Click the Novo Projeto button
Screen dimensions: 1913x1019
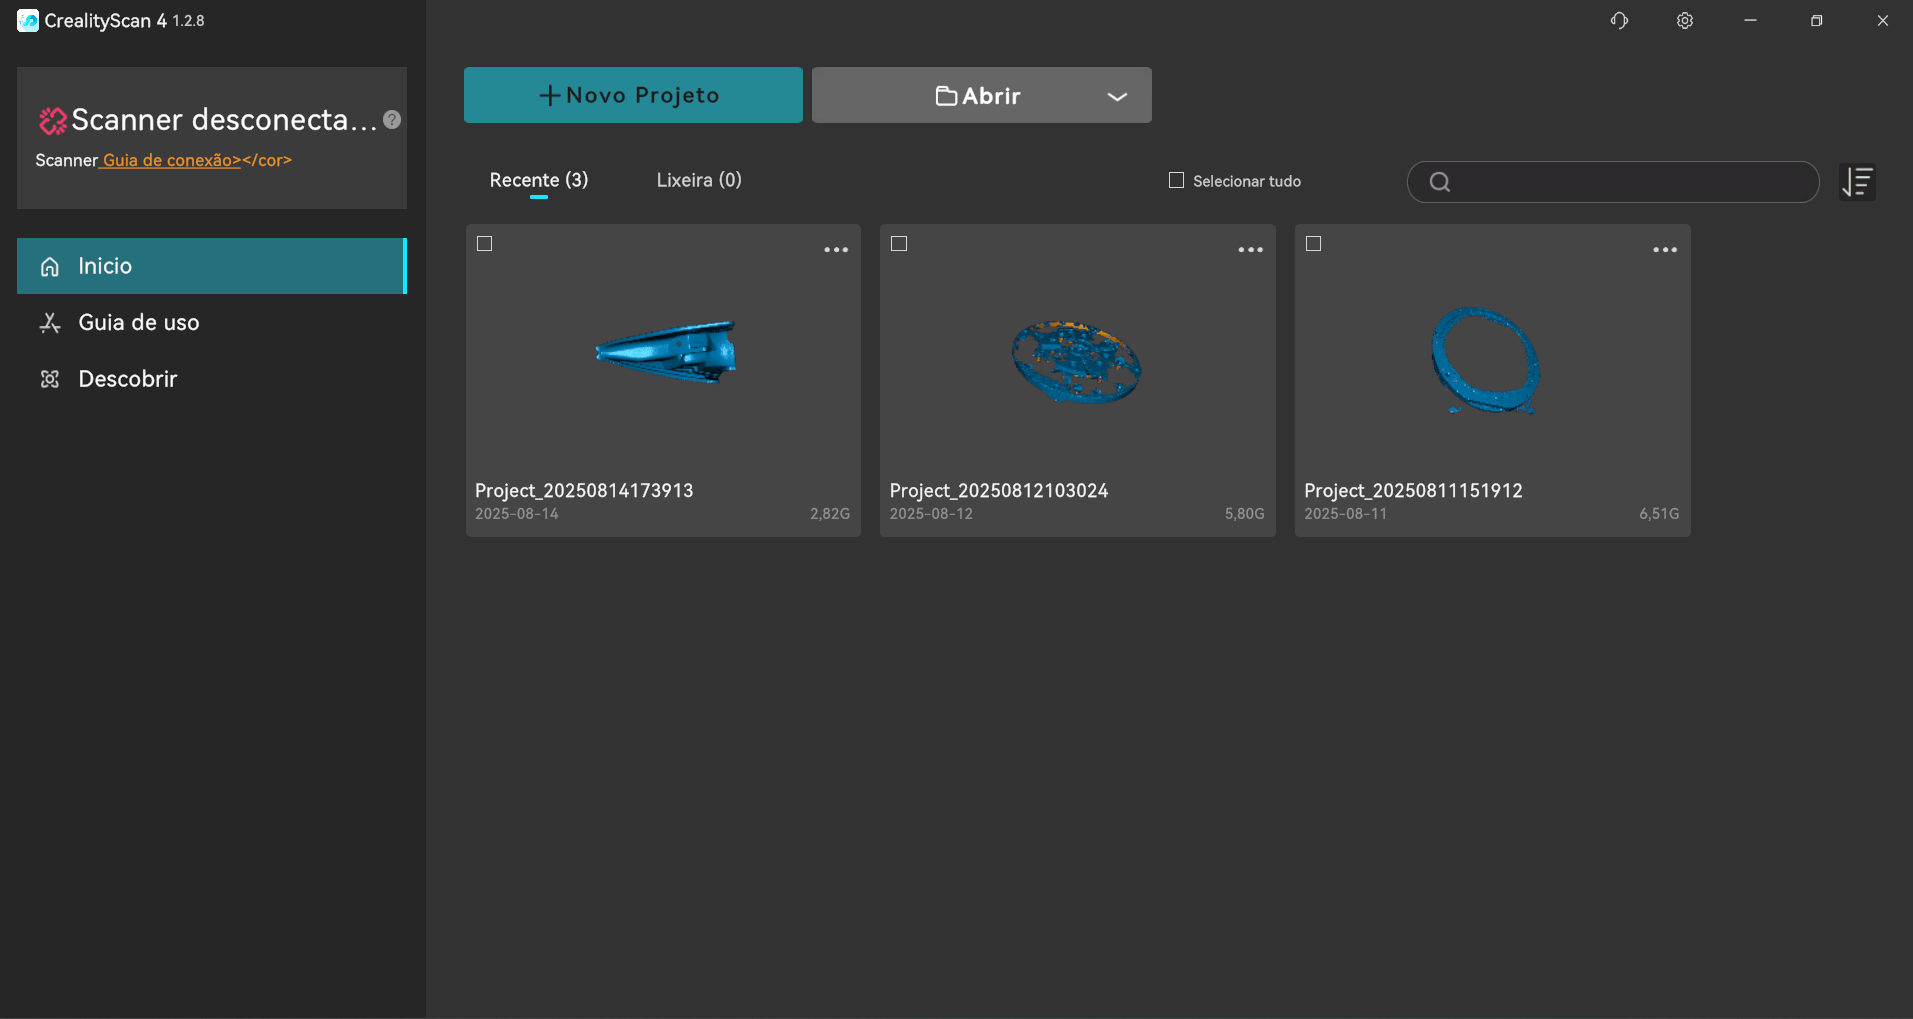coord(633,95)
